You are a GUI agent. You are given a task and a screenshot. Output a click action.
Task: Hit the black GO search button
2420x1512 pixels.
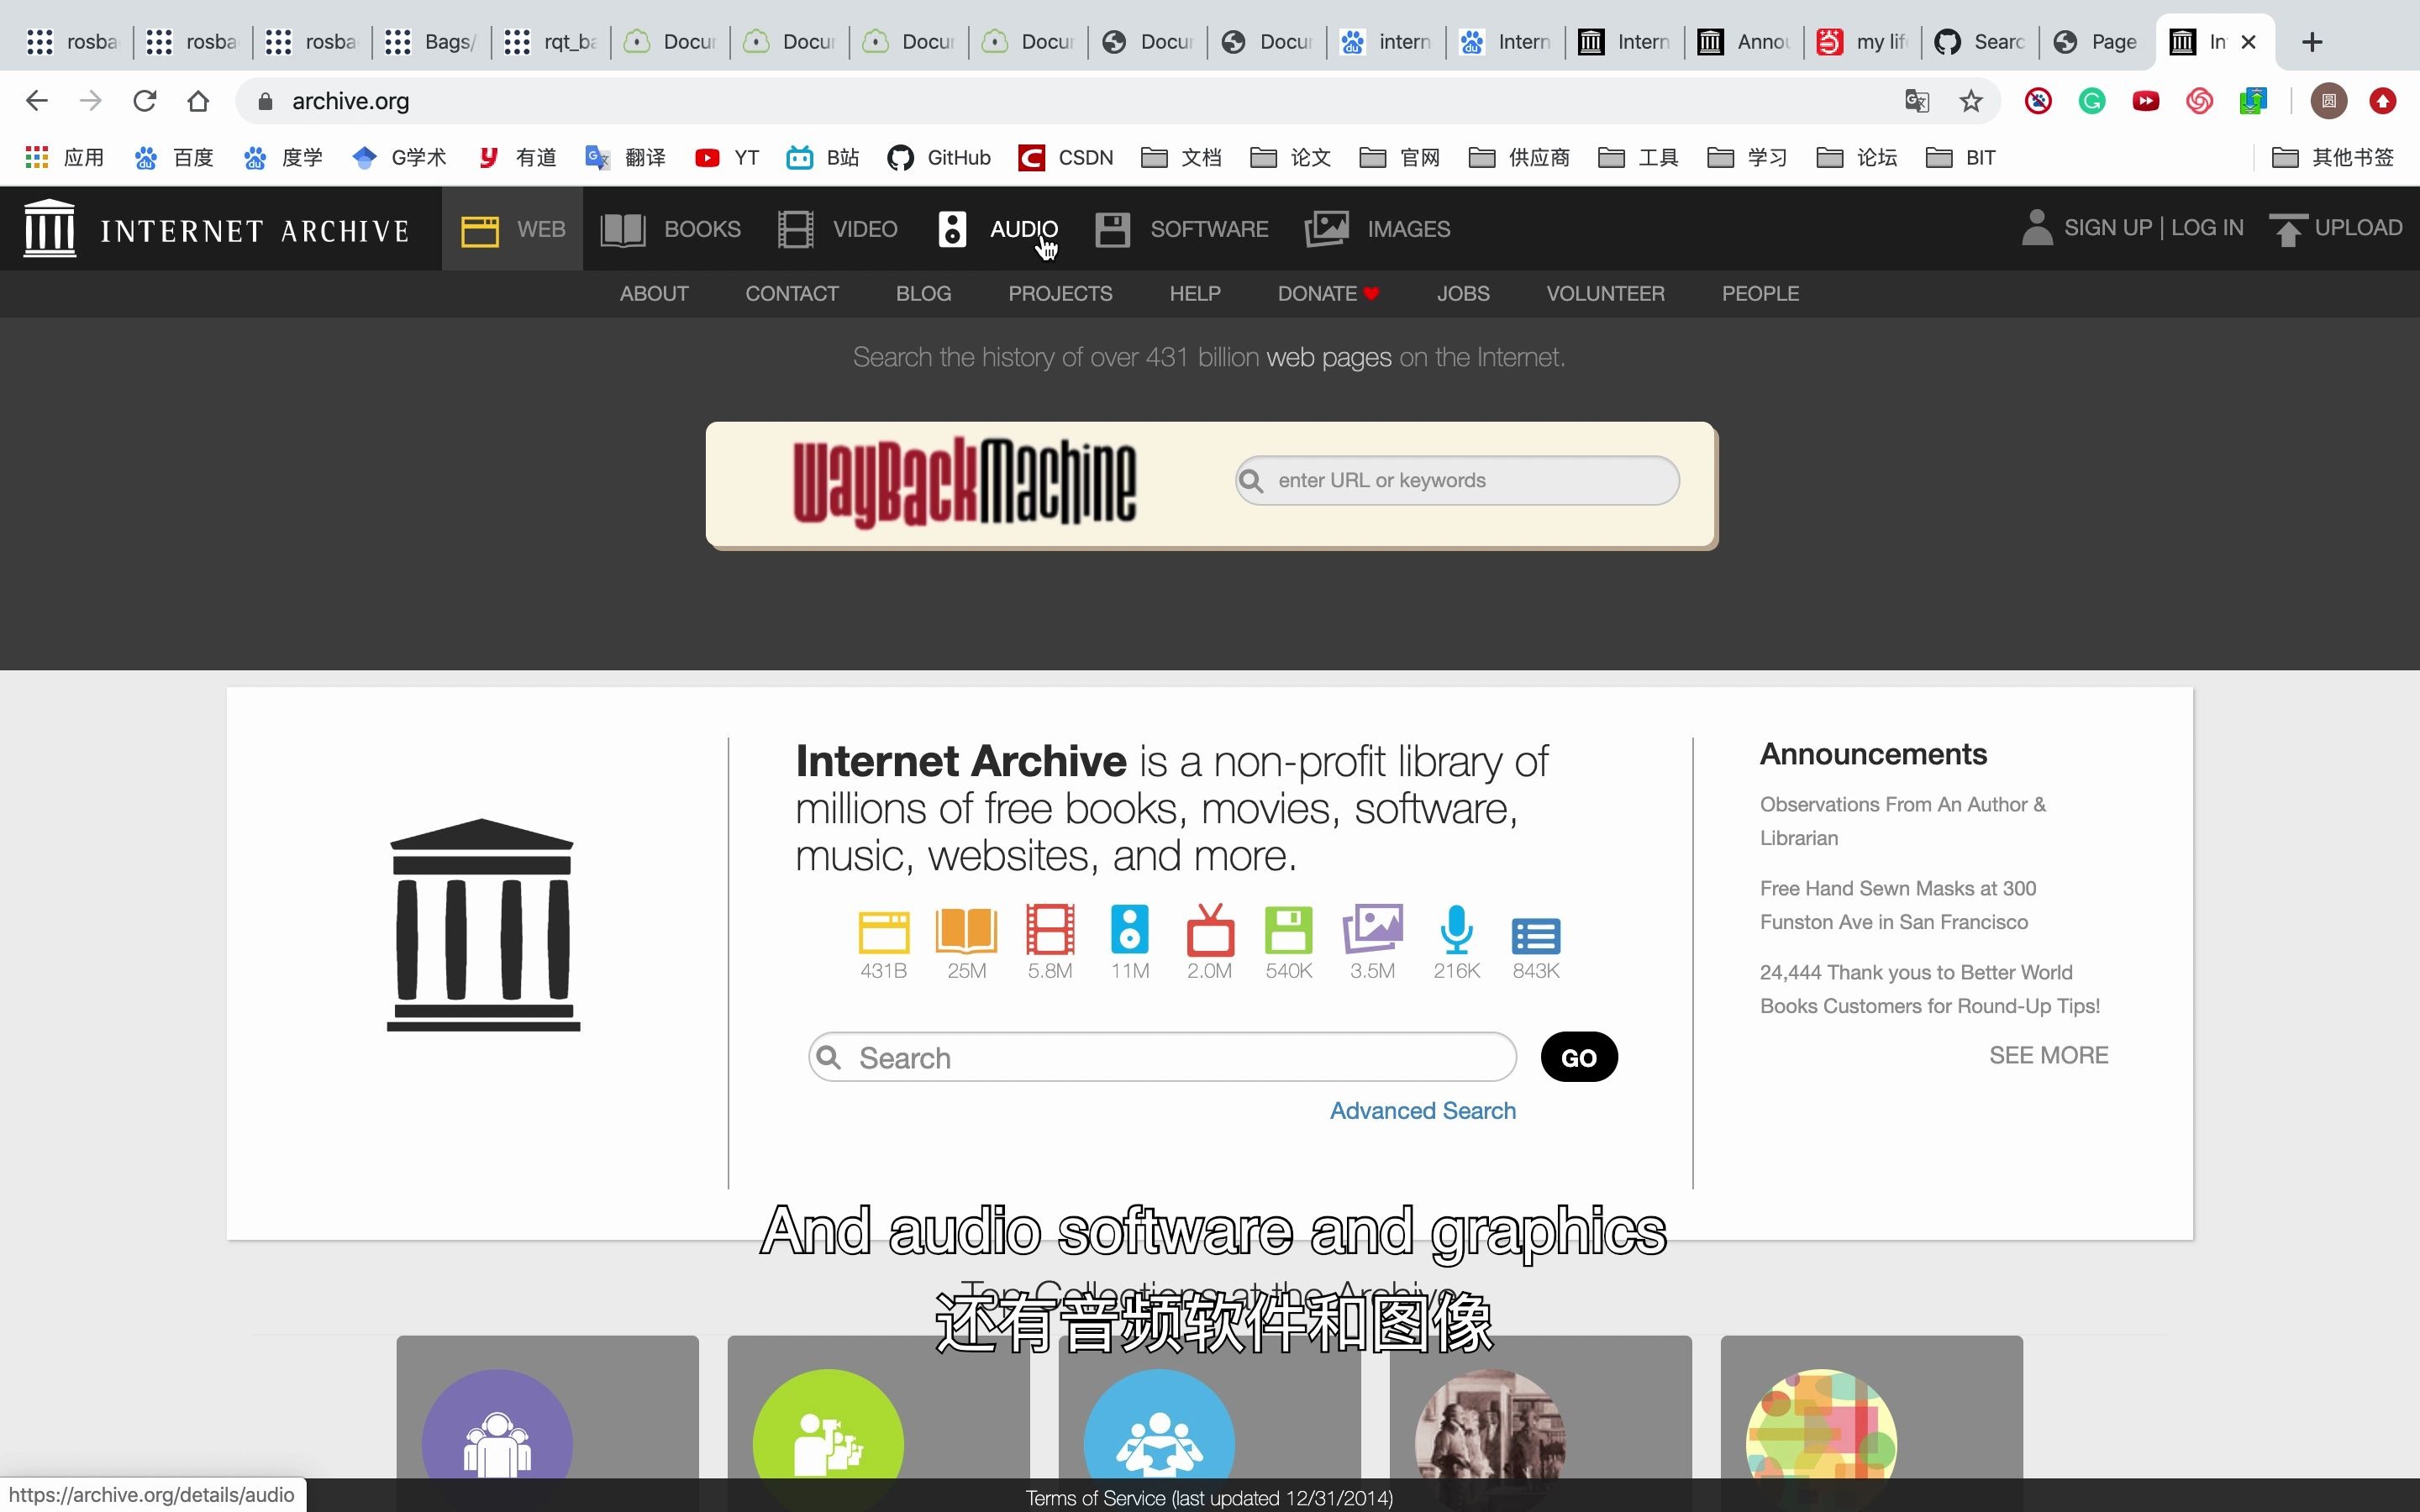[x=1578, y=1057]
